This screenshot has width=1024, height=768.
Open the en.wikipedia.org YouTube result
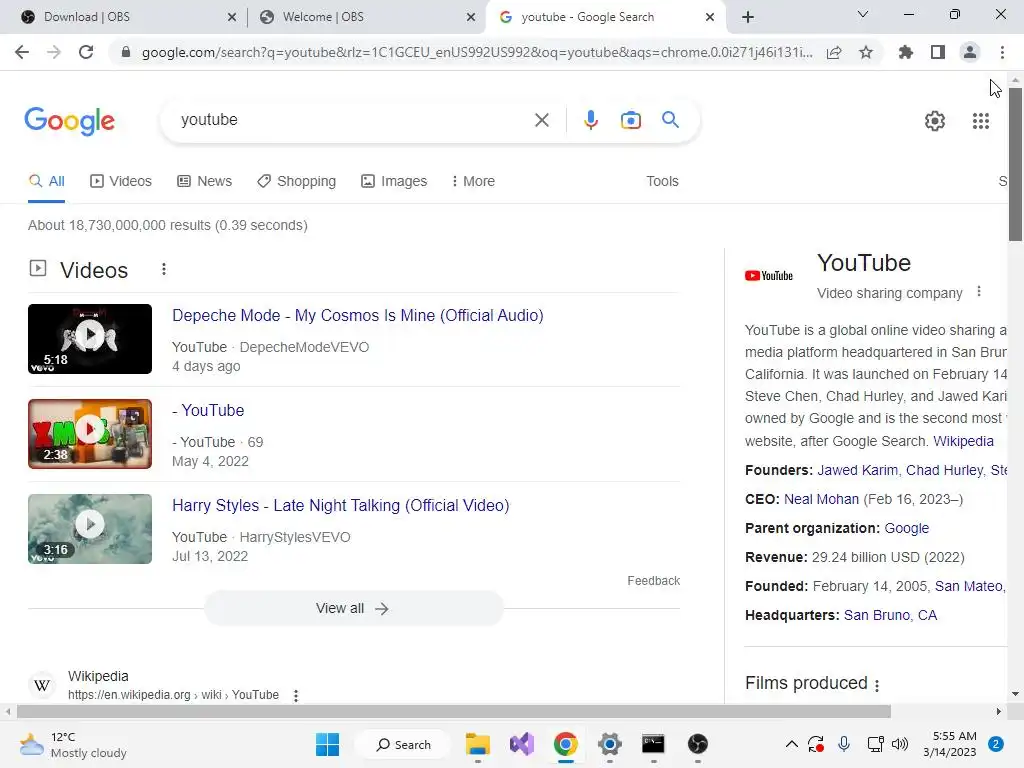pyautogui.click(x=173, y=695)
